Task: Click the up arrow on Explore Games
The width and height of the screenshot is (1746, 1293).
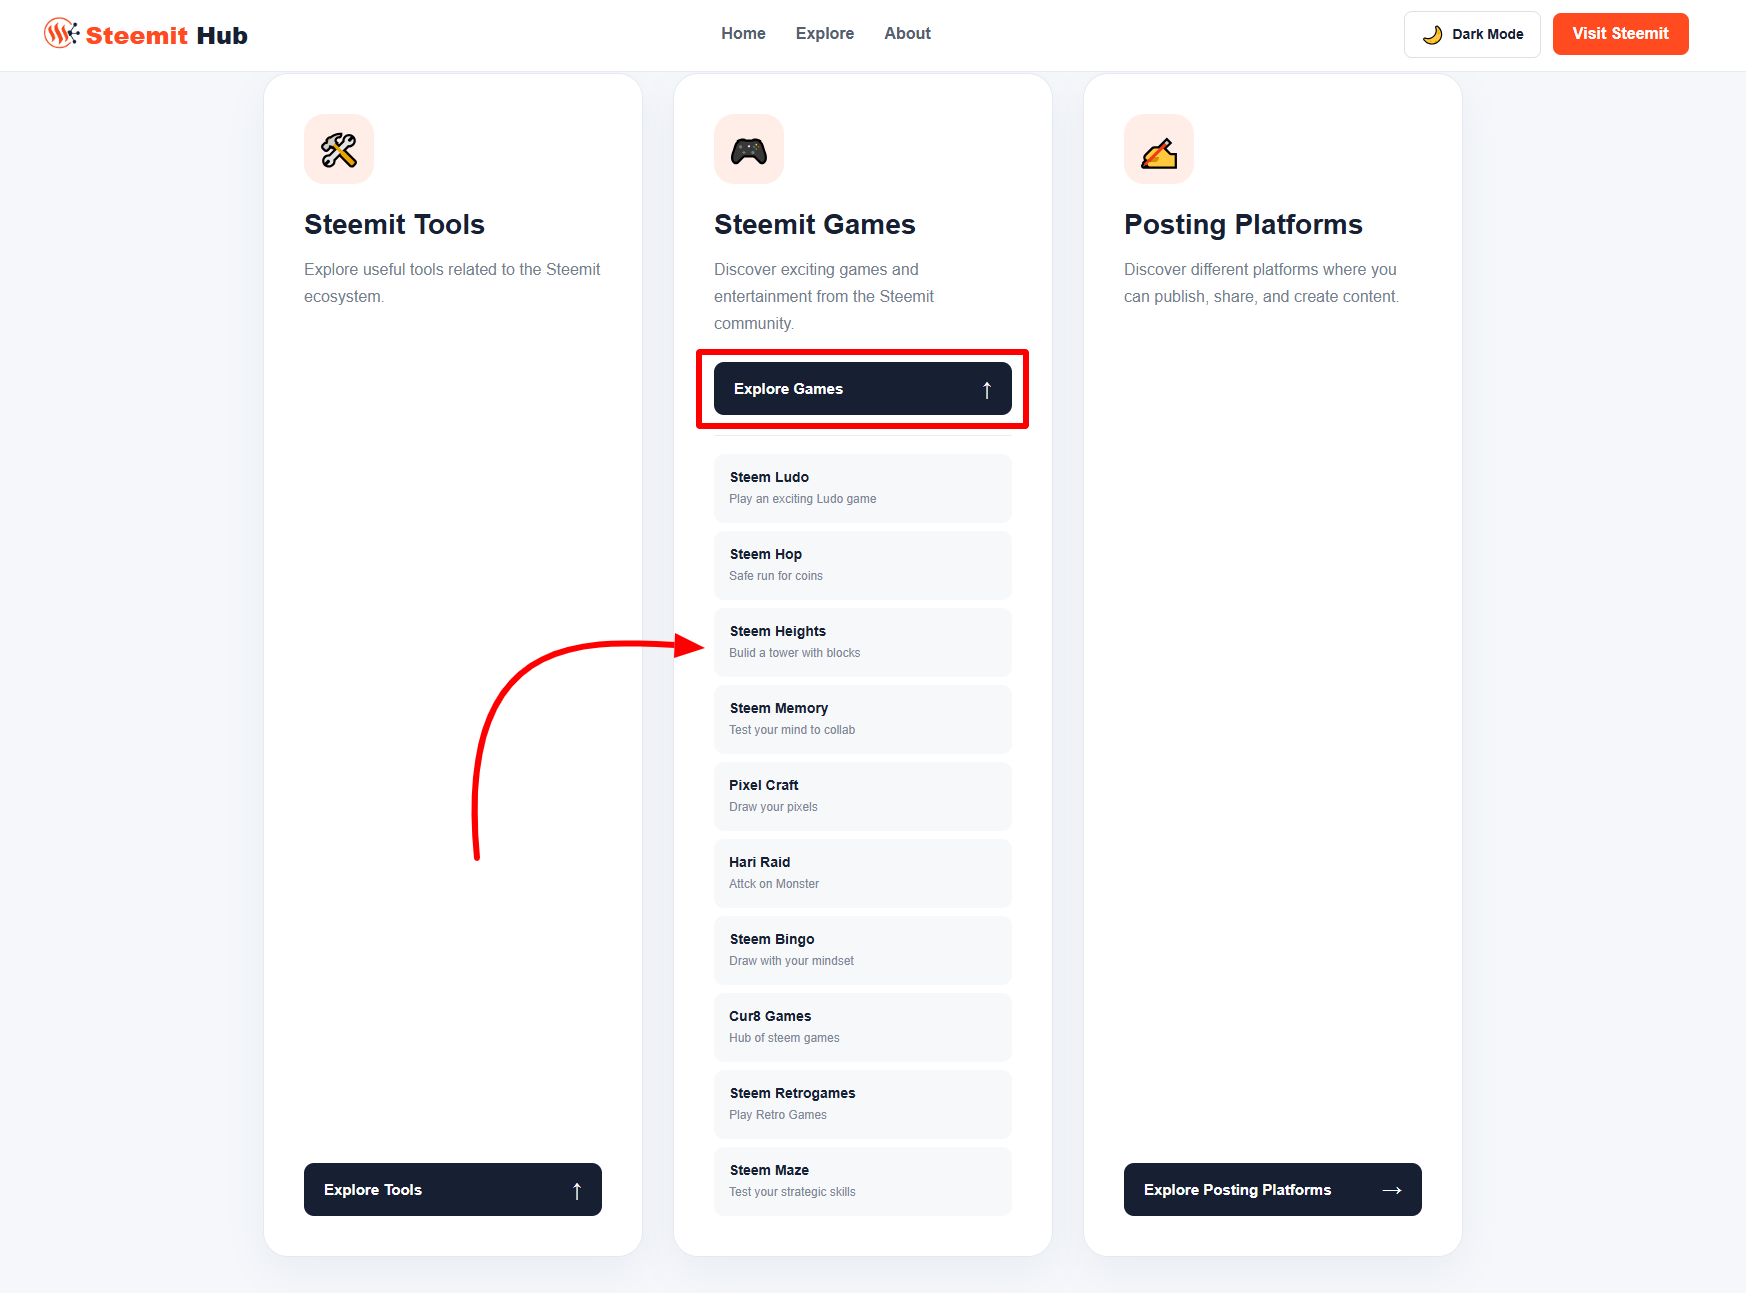Action: pyautogui.click(x=987, y=389)
